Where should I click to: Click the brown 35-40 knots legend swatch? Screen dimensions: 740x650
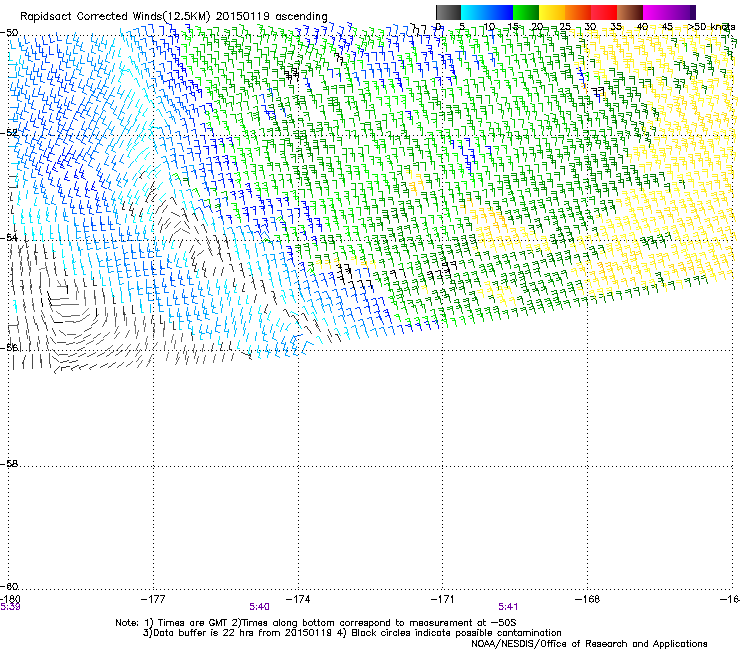point(630,12)
